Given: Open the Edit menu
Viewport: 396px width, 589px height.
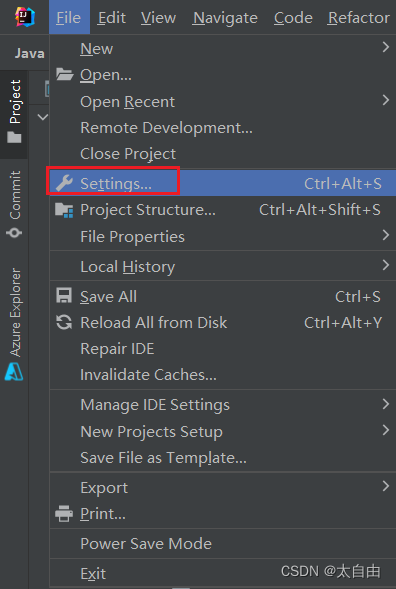Looking at the screenshot, I should click(112, 18).
